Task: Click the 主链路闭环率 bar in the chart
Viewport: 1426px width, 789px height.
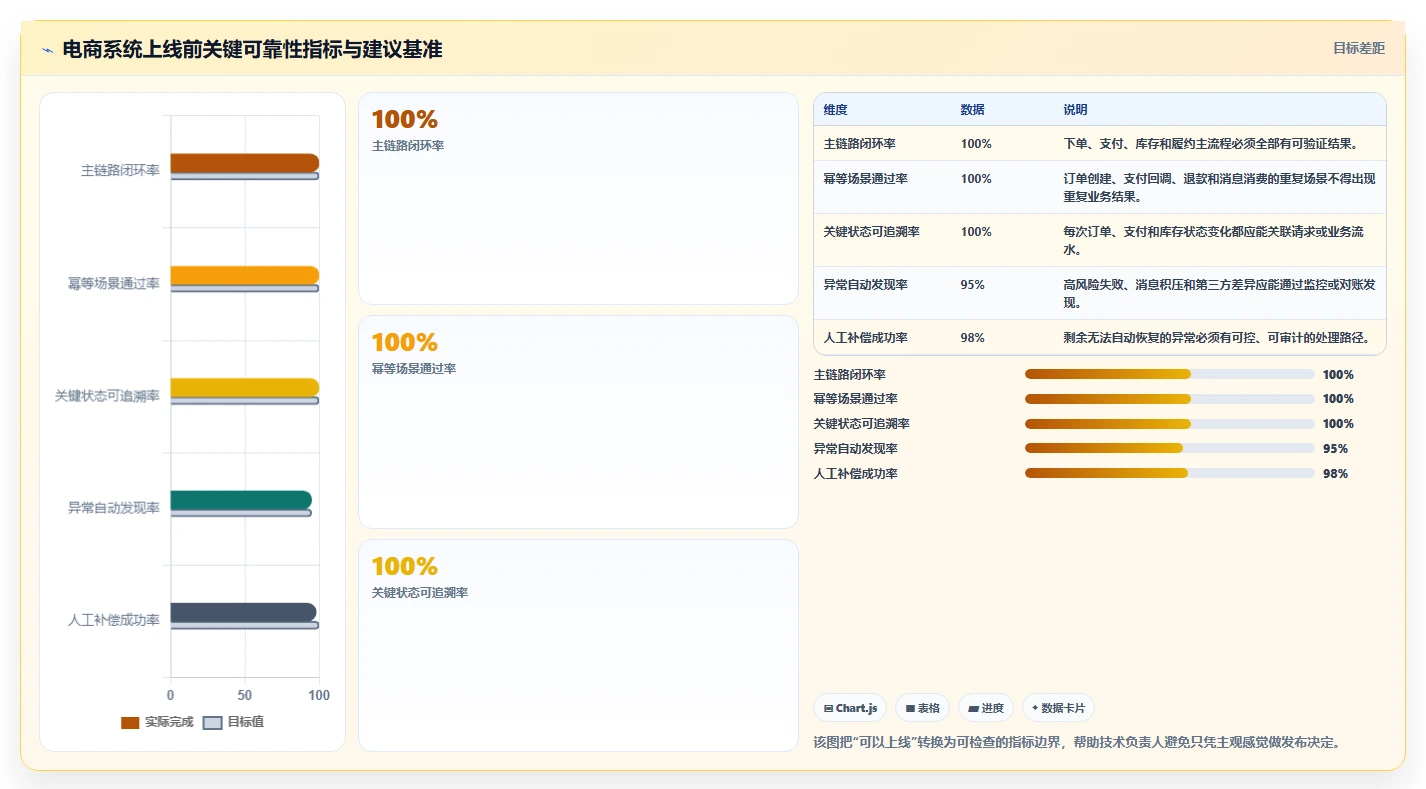Action: (245, 163)
